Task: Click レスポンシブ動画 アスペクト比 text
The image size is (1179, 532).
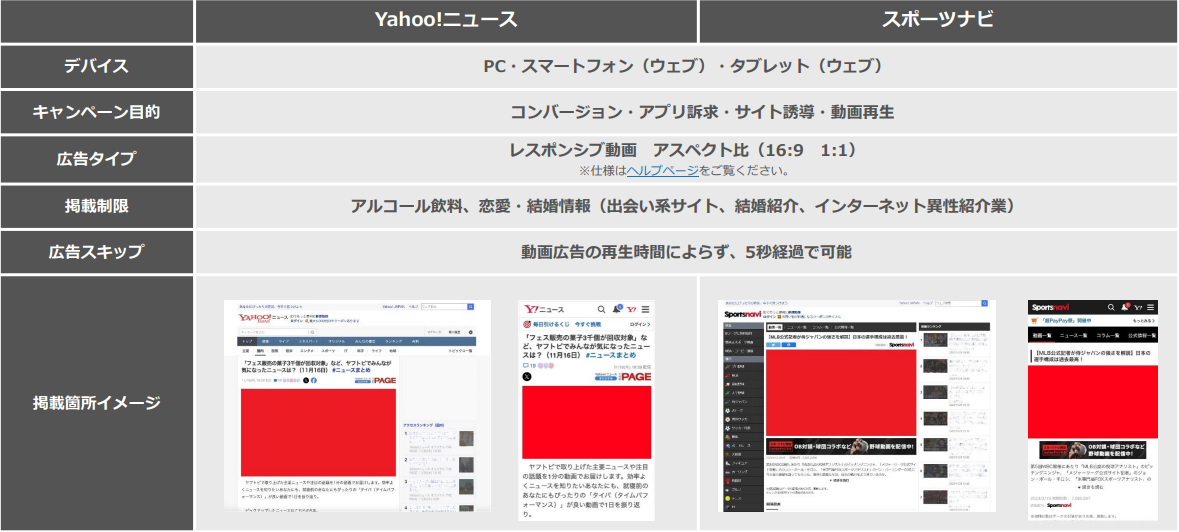Action: (683, 150)
